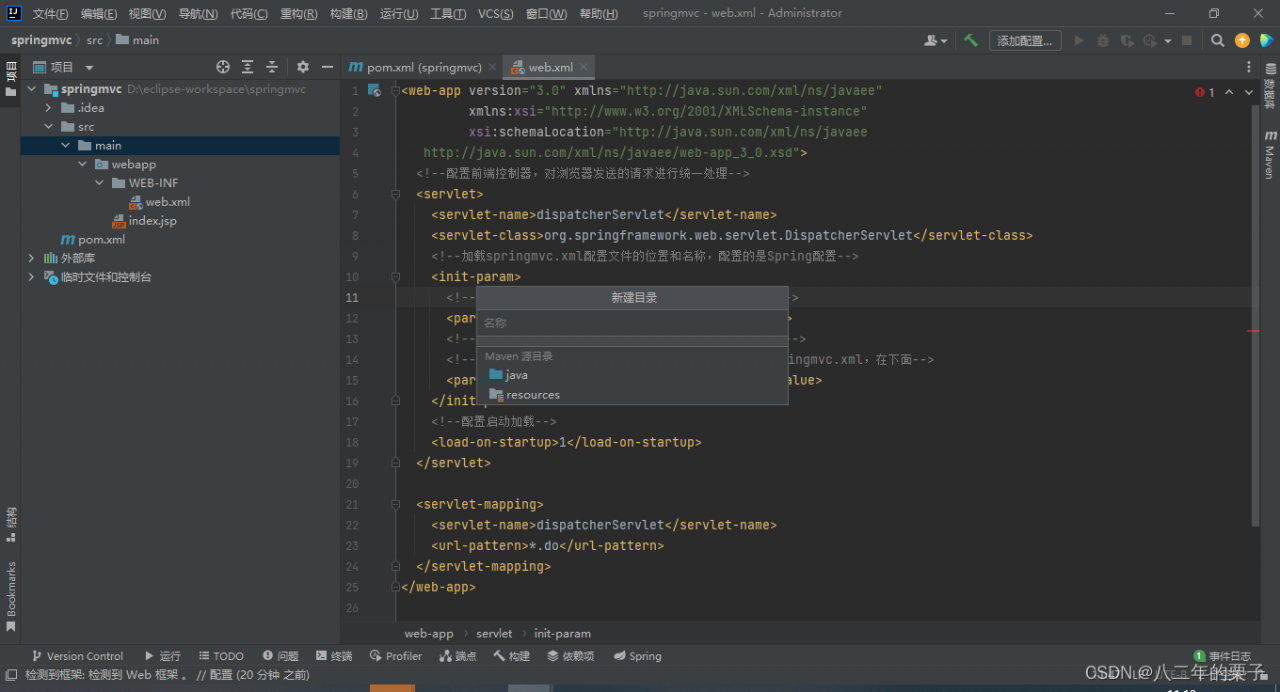
Task: Select java in Maven source directory list
Action: tap(516, 375)
